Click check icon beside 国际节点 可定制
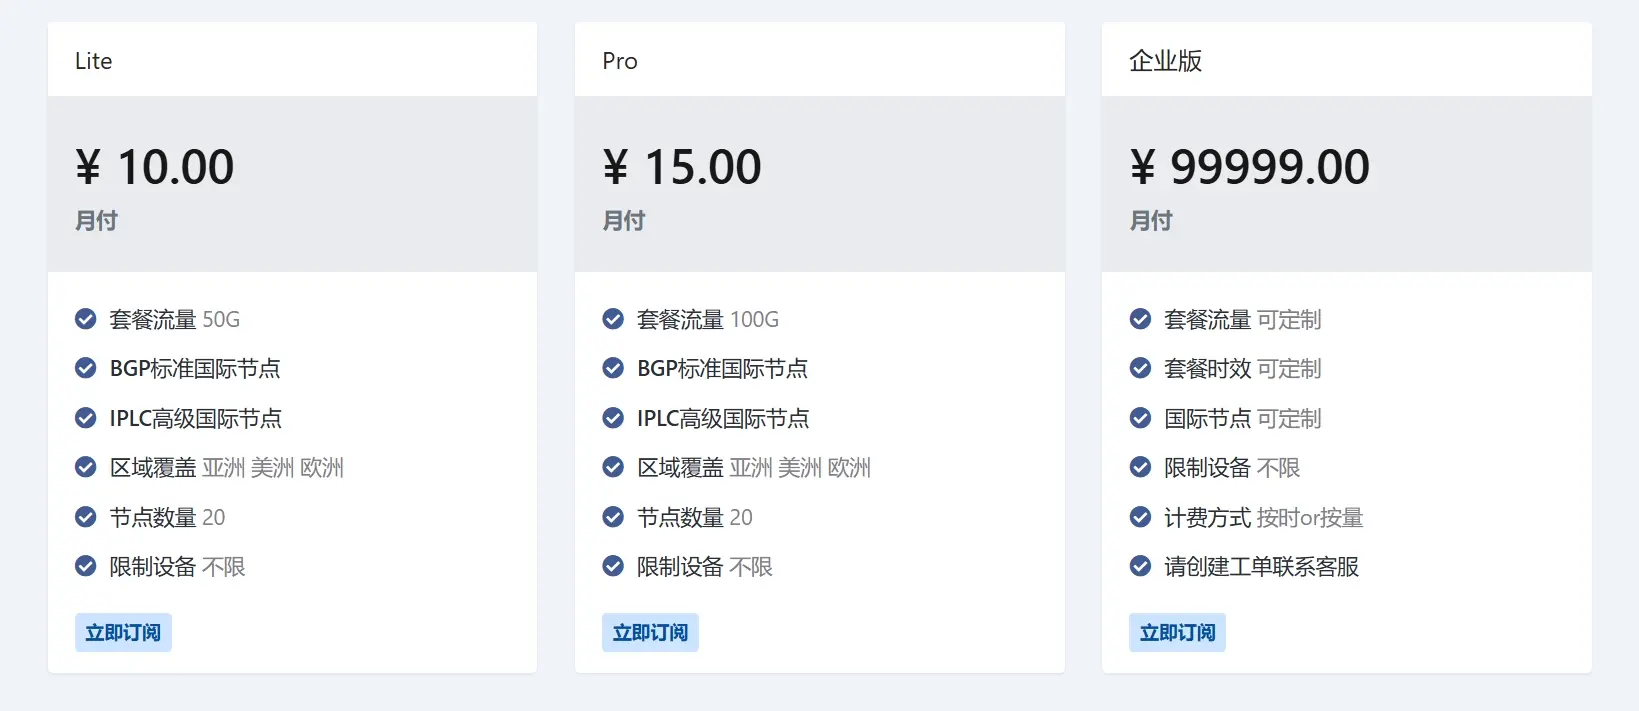The image size is (1639, 711). pos(1140,418)
